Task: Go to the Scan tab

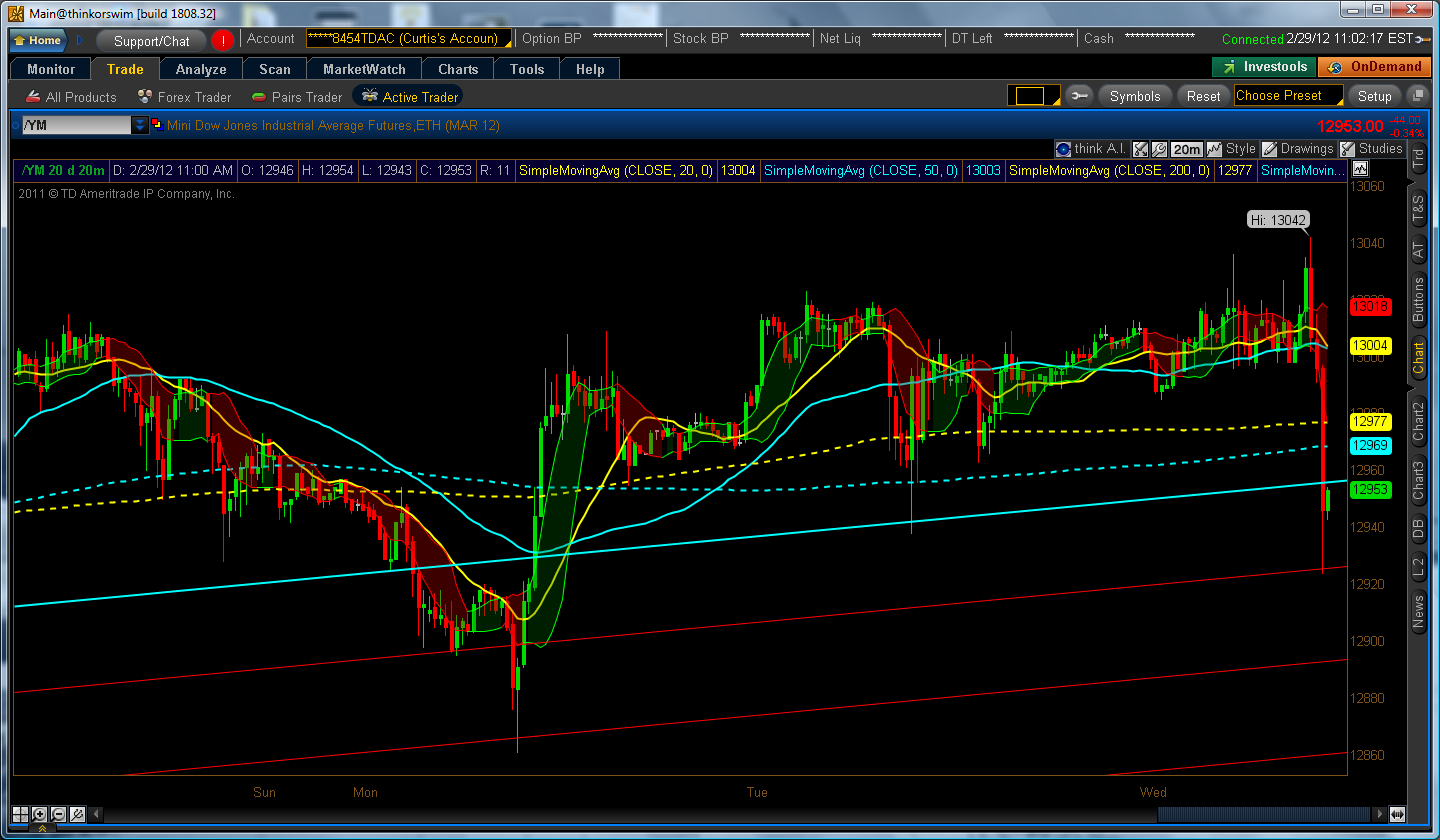Action: pyautogui.click(x=275, y=69)
